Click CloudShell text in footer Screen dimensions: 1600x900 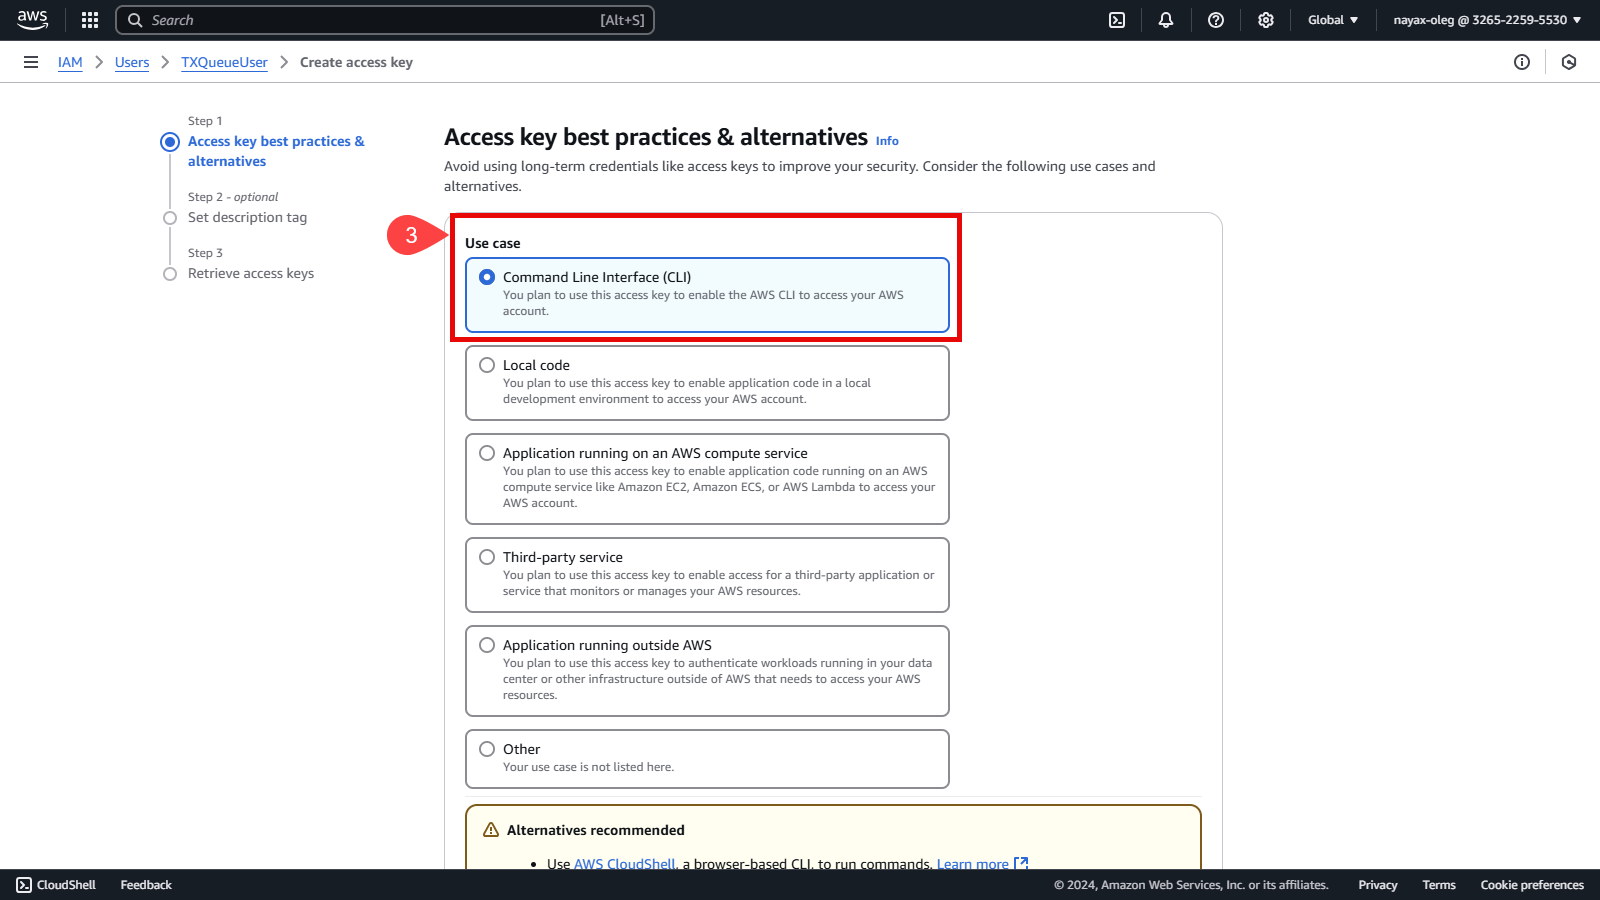coord(66,885)
